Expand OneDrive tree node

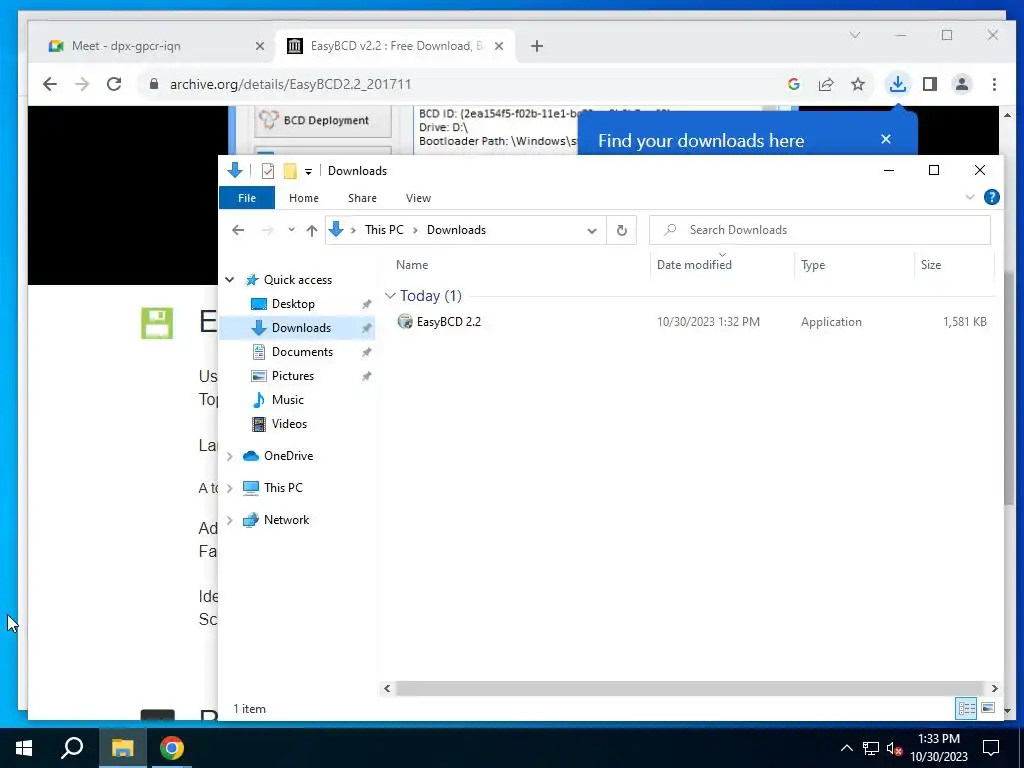point(229,456)
